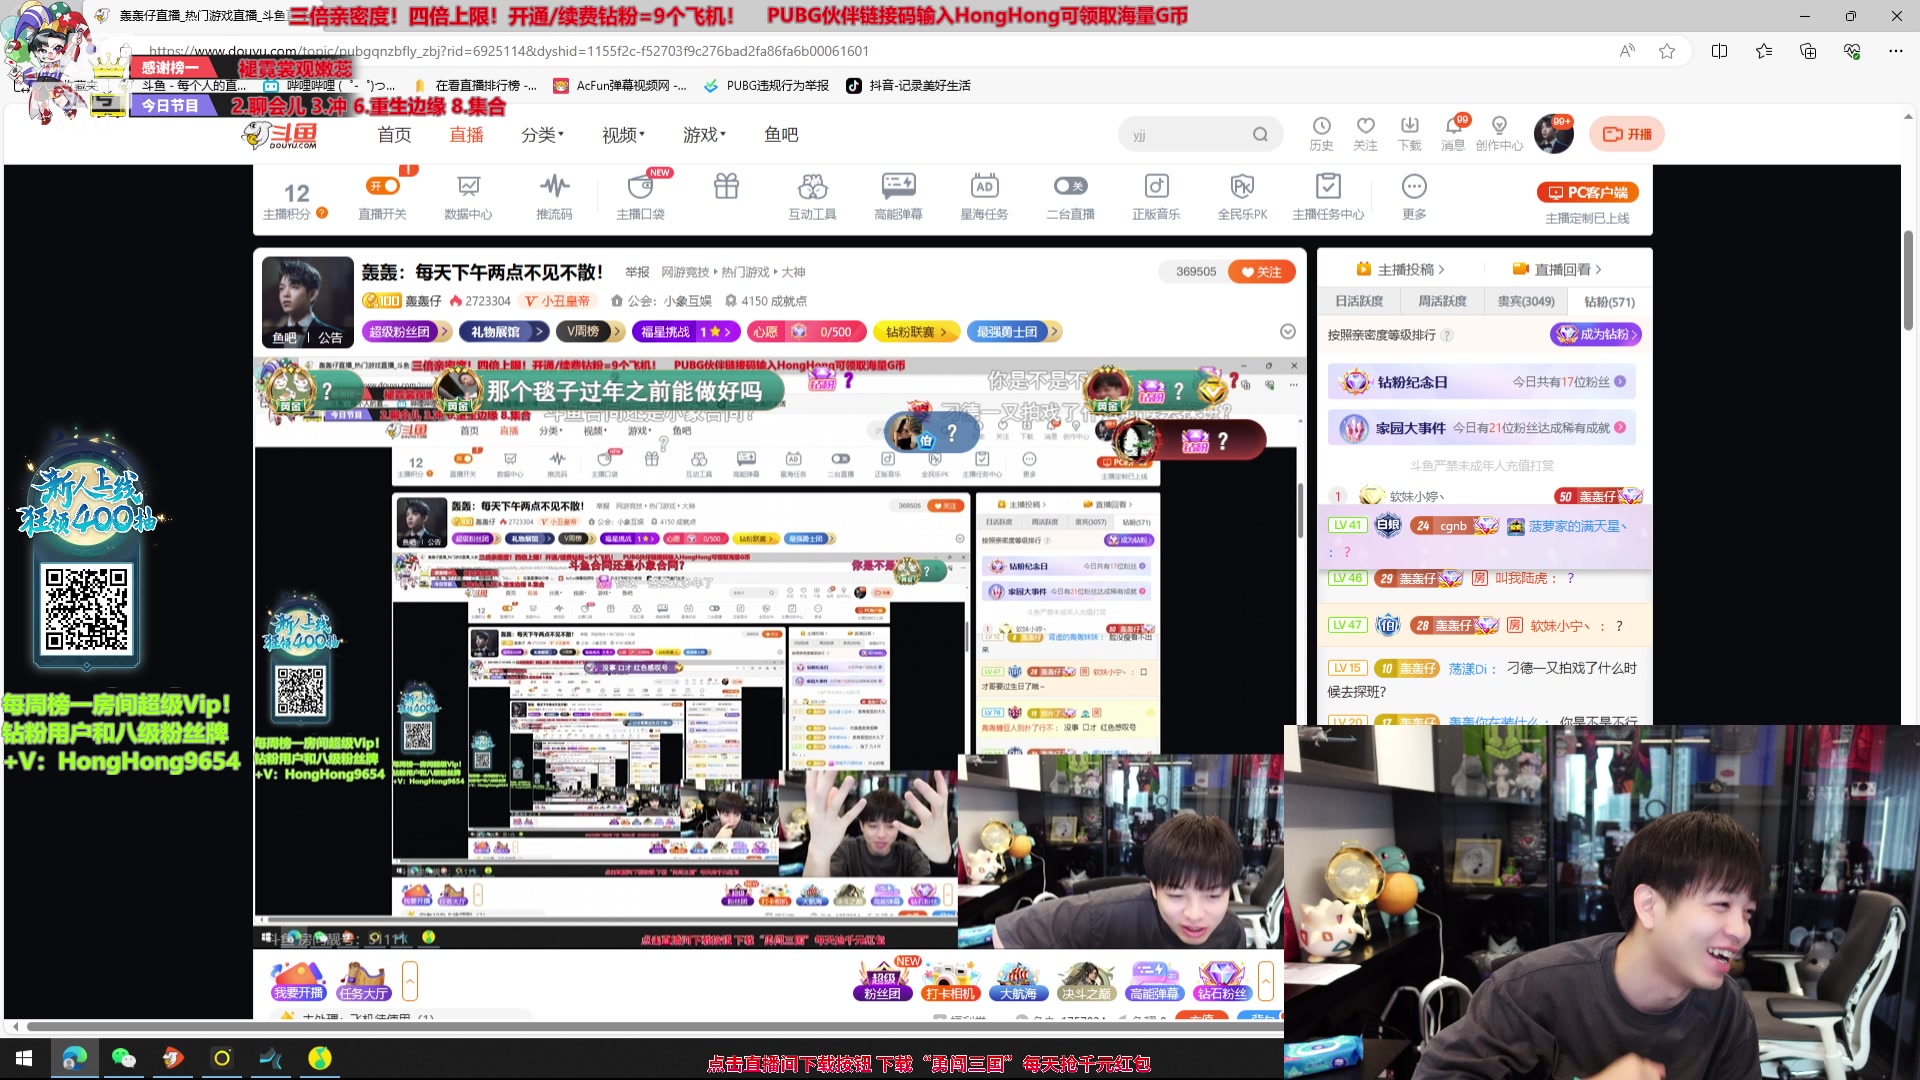Open WeChat from the taskbar
Viewport: 1920px width, 1080px height.
click(x=124, y=1058)
